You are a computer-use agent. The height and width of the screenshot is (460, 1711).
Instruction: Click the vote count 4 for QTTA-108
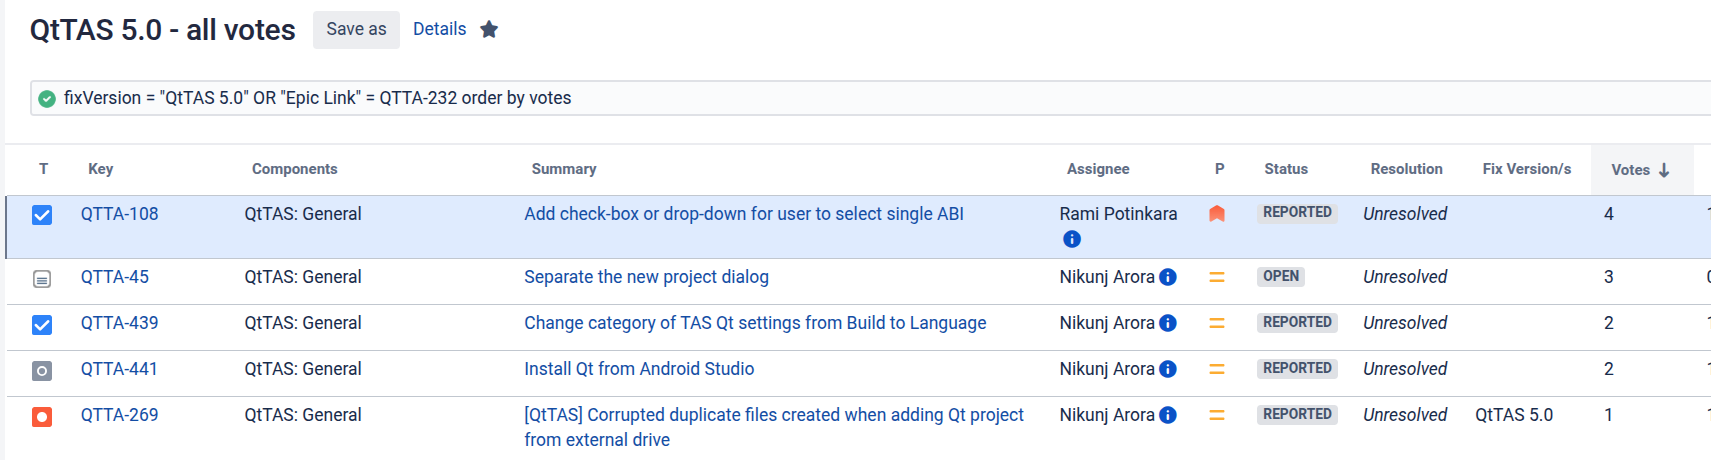1609,214
